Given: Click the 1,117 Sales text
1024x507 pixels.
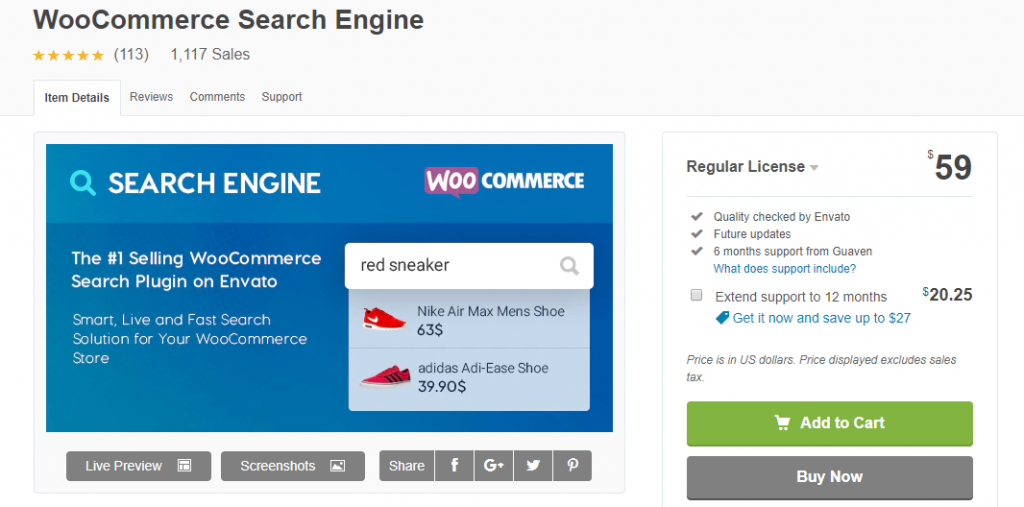Looking at the screenshot, I should click(210, 54).
